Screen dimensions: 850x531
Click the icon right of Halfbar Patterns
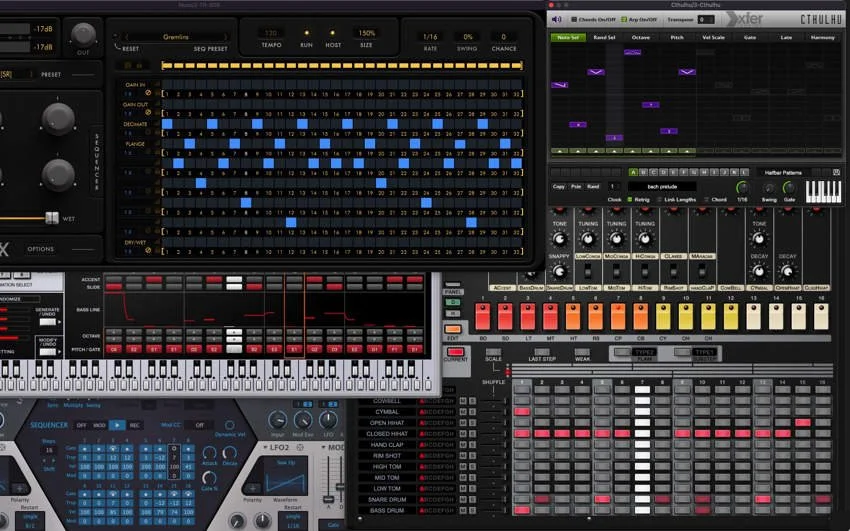click(836, 172)
